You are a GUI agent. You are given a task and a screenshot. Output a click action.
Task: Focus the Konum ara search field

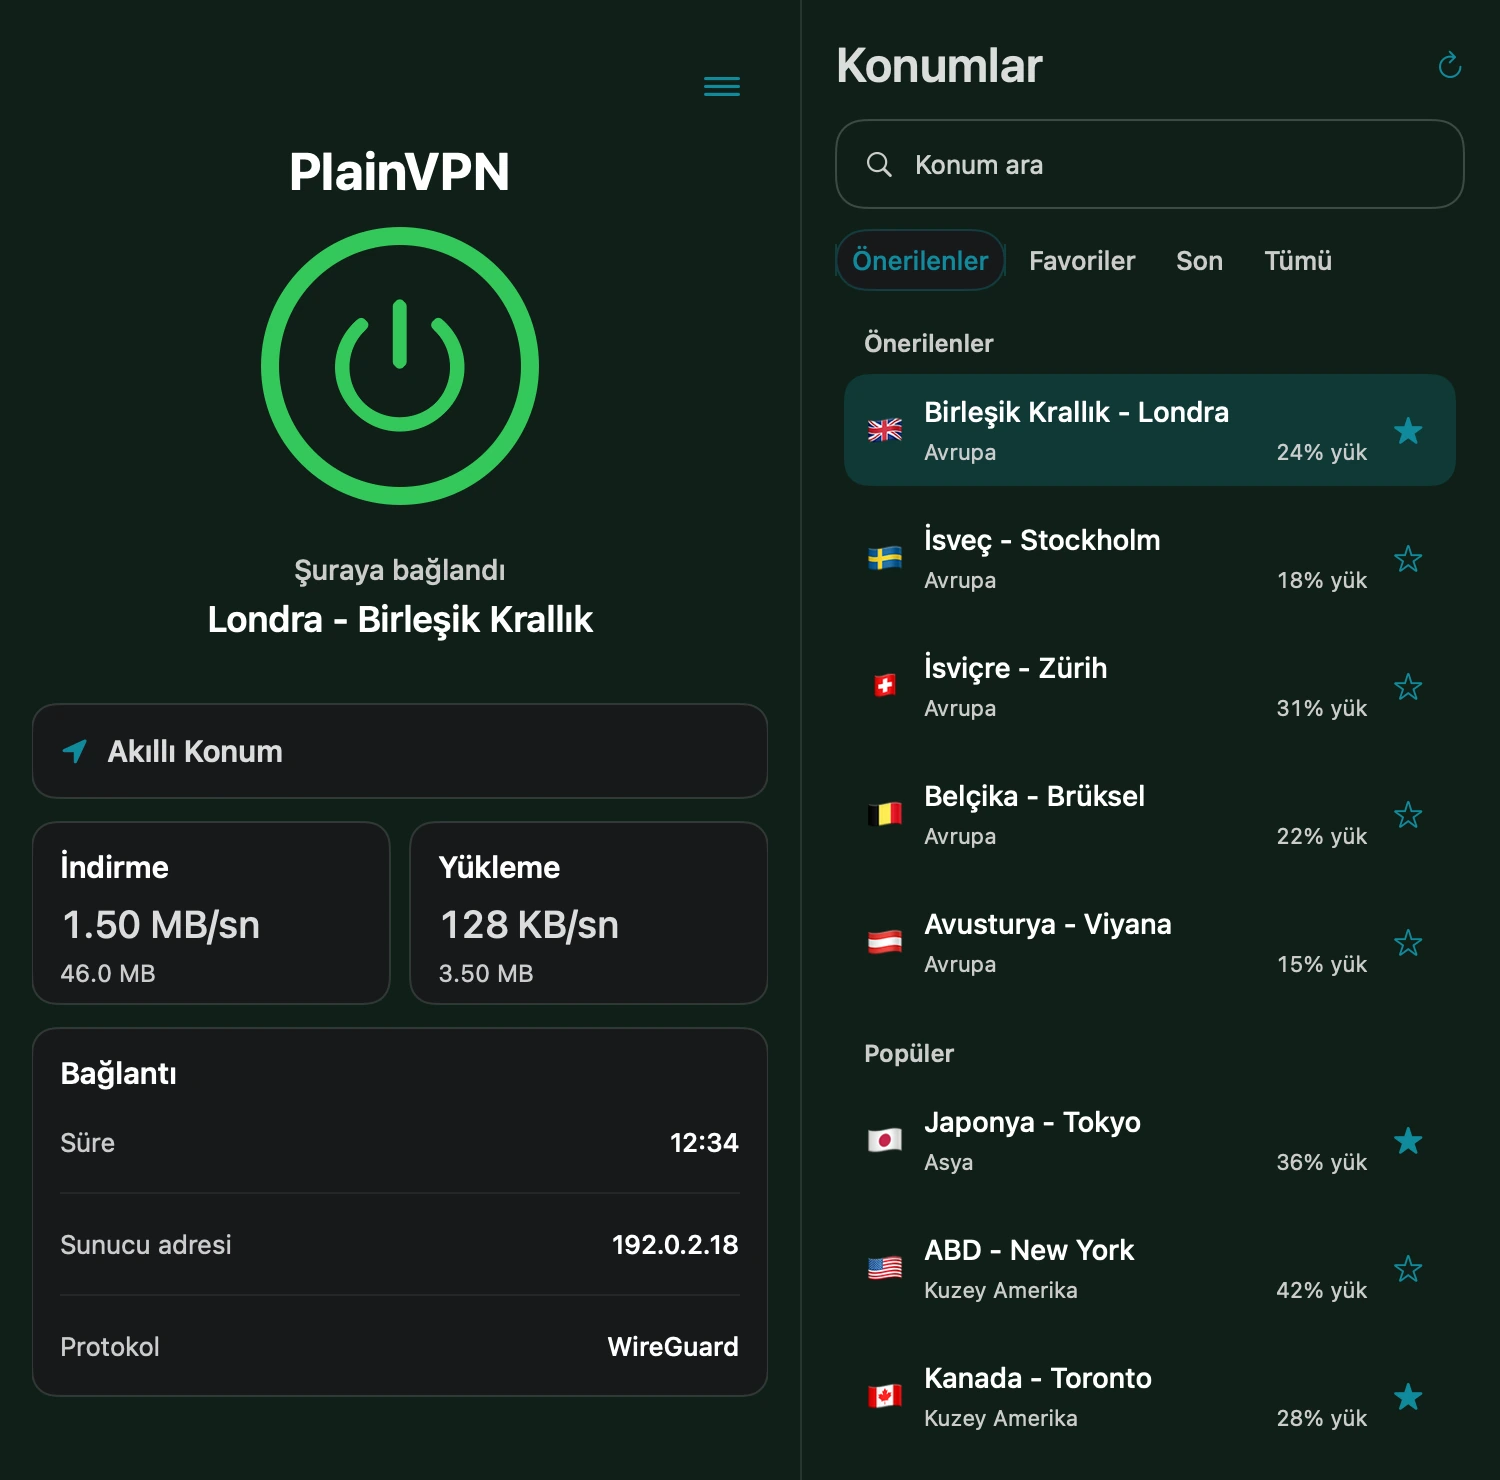[1150, 164]
